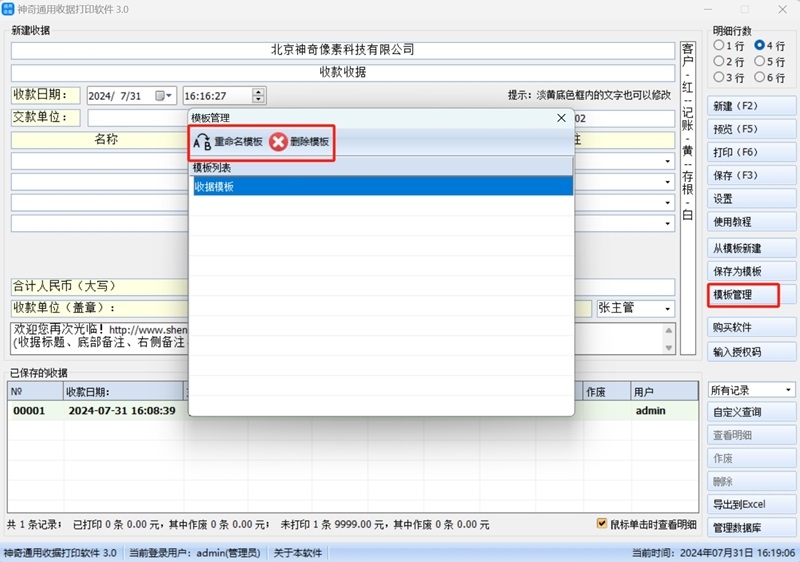Click 从模板新建 button
Image resolution: width=800 pixels, height=562 pixels.
(x=752, y=248)
